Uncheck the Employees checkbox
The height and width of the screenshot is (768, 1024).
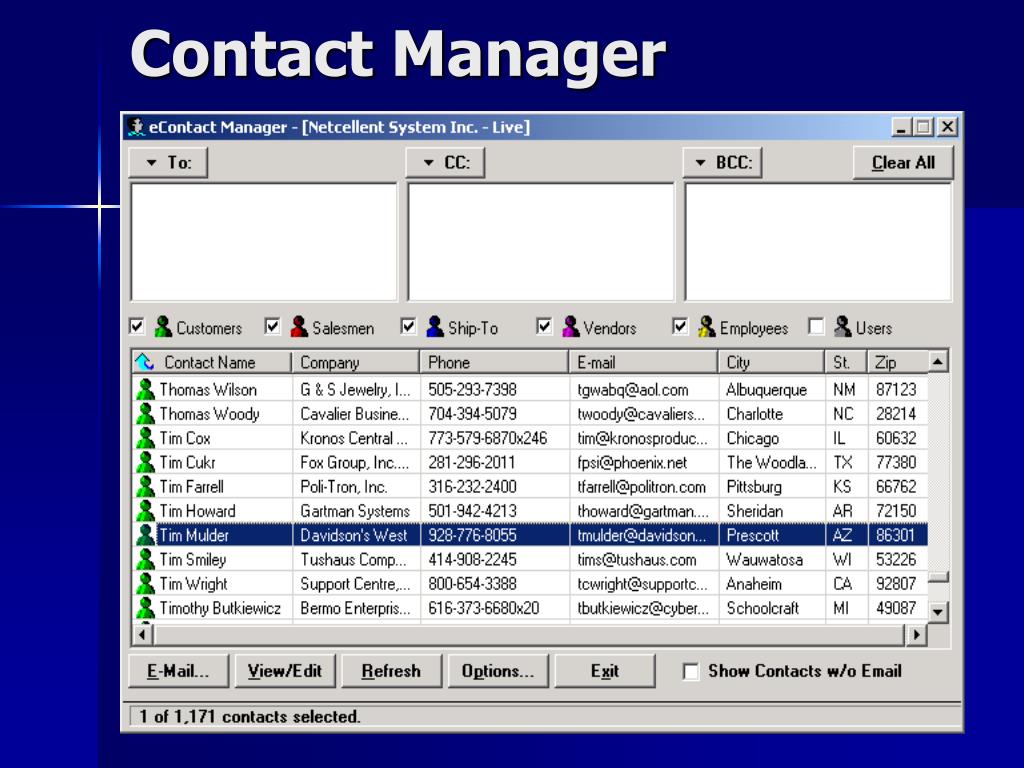[x=680, y=327]
